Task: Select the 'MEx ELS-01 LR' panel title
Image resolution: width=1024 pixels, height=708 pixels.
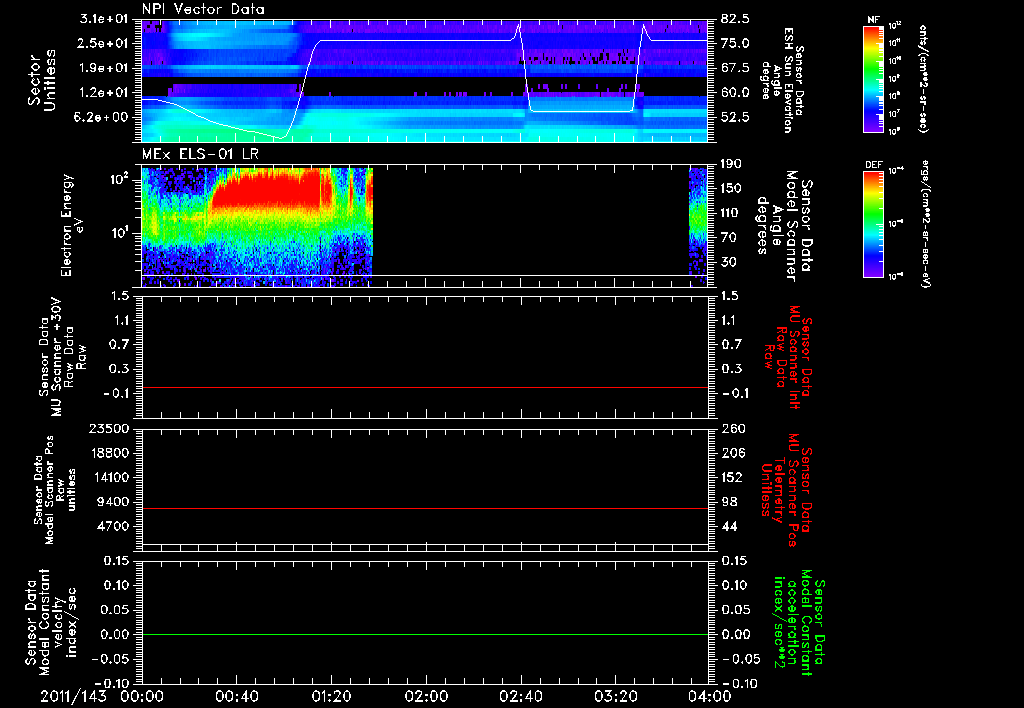Action: point(199,154)
